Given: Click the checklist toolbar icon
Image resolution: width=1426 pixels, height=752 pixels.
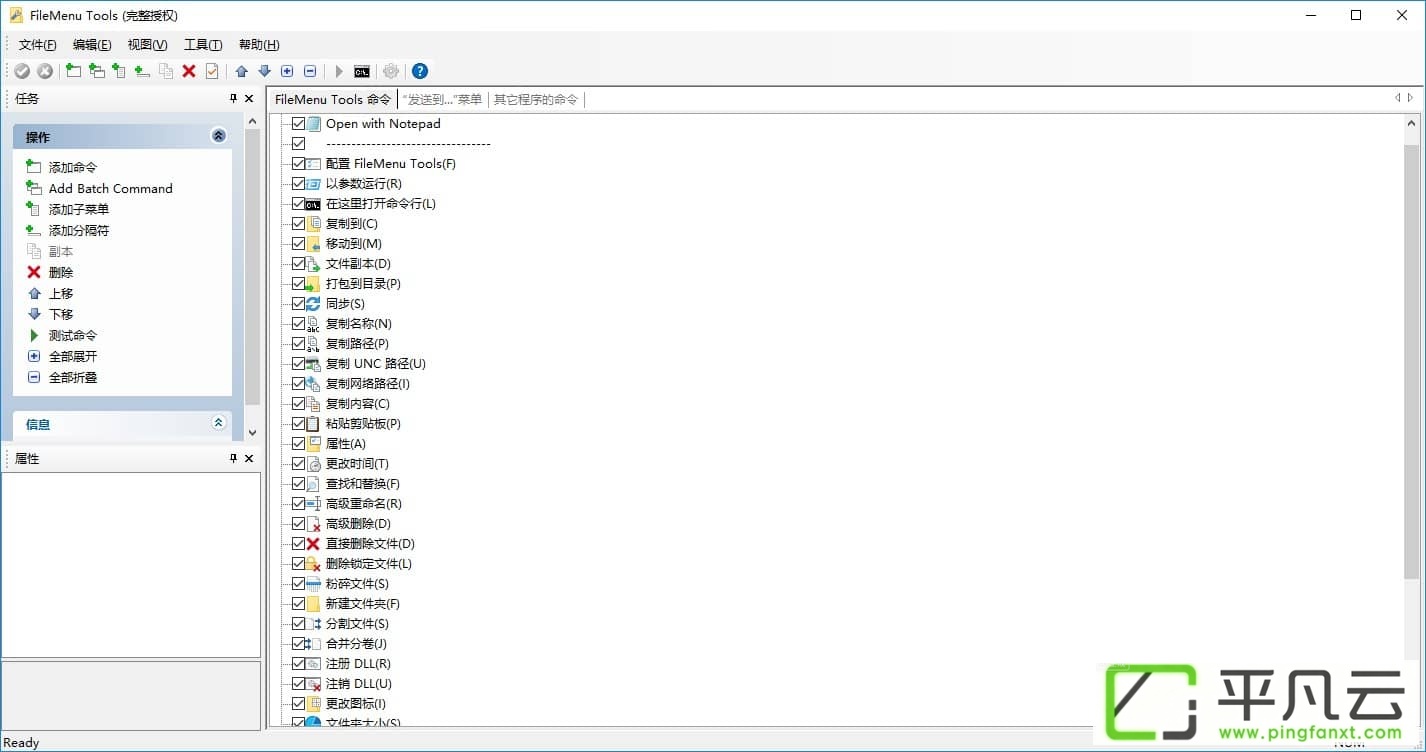Looking at the screenshot, I should pos(212,71).
